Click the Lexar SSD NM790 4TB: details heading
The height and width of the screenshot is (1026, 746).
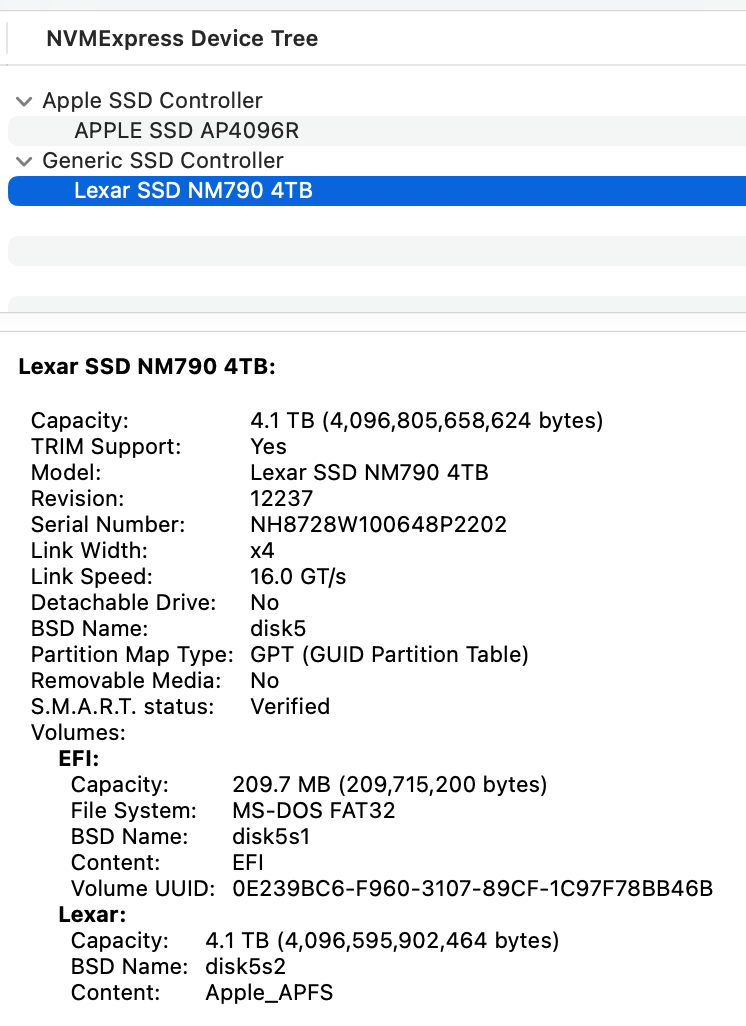click(147, 366)
